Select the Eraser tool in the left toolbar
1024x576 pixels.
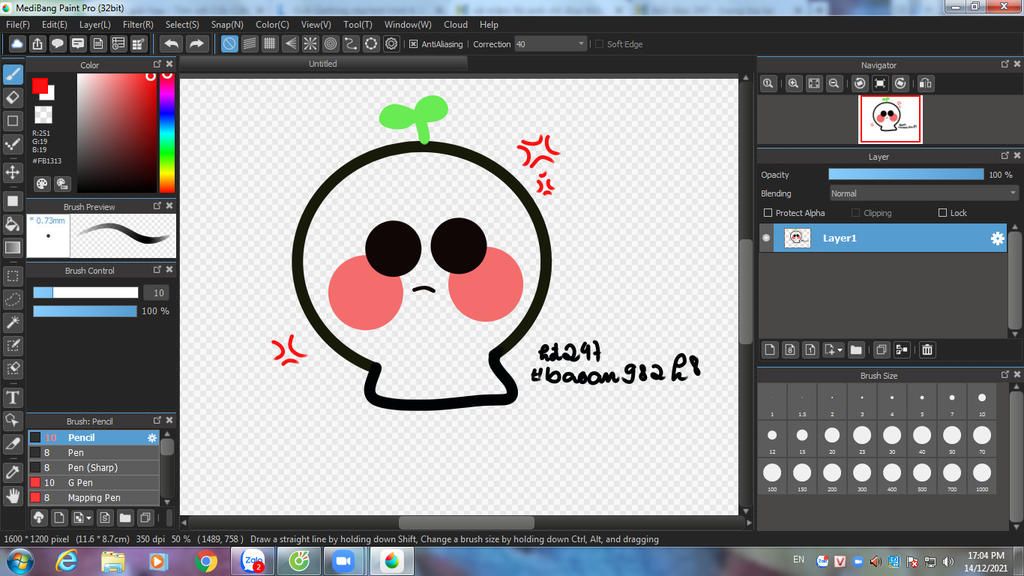coord(13,97)
